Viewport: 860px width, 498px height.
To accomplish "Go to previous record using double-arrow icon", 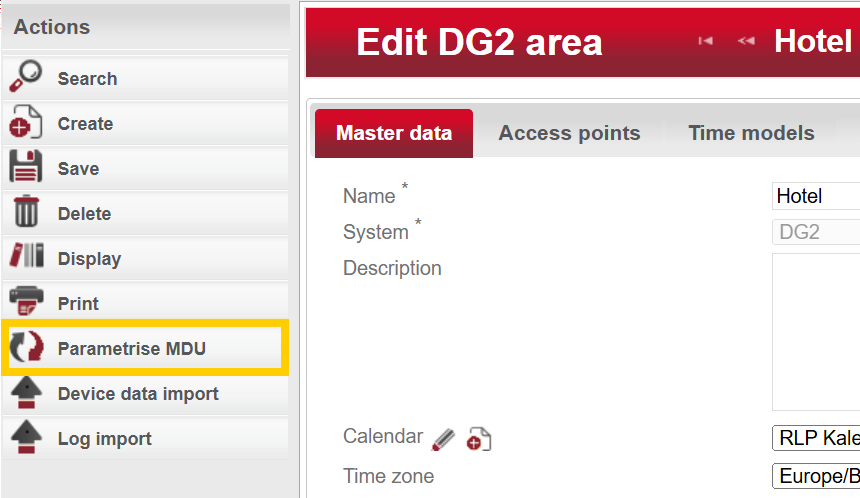I will (x=746, y=41).
